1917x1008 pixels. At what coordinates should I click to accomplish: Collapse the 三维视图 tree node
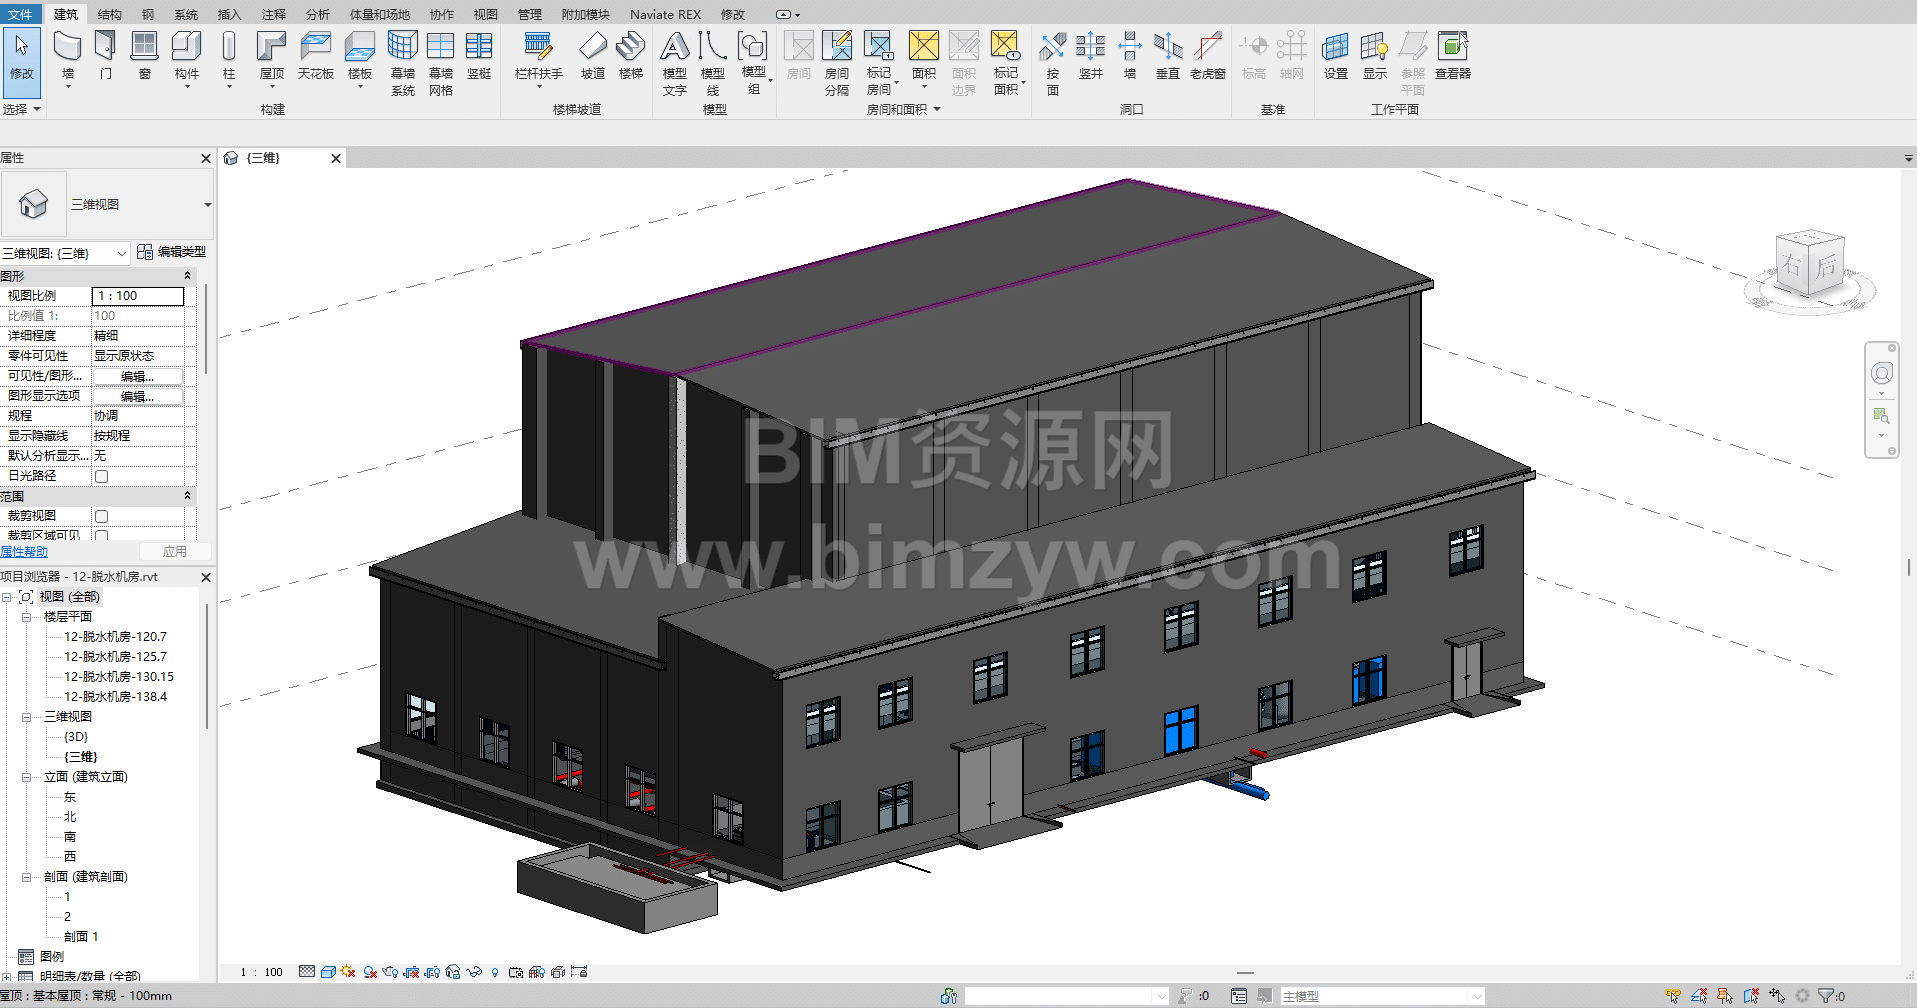point(27,717)
